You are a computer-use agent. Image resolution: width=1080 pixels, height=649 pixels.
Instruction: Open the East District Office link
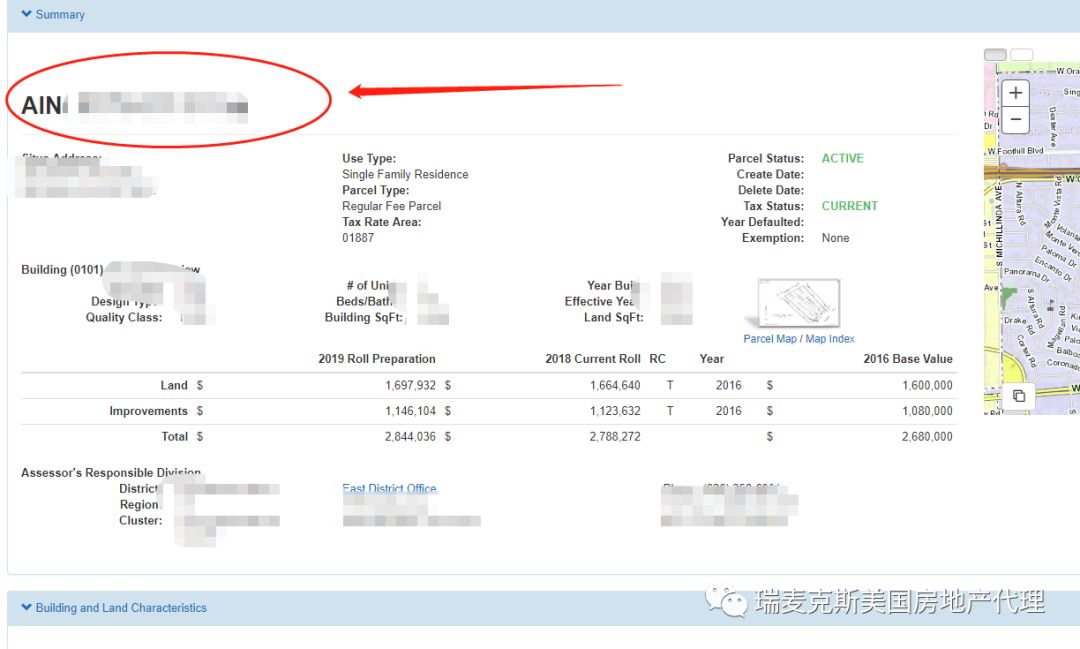pos(389,488)
